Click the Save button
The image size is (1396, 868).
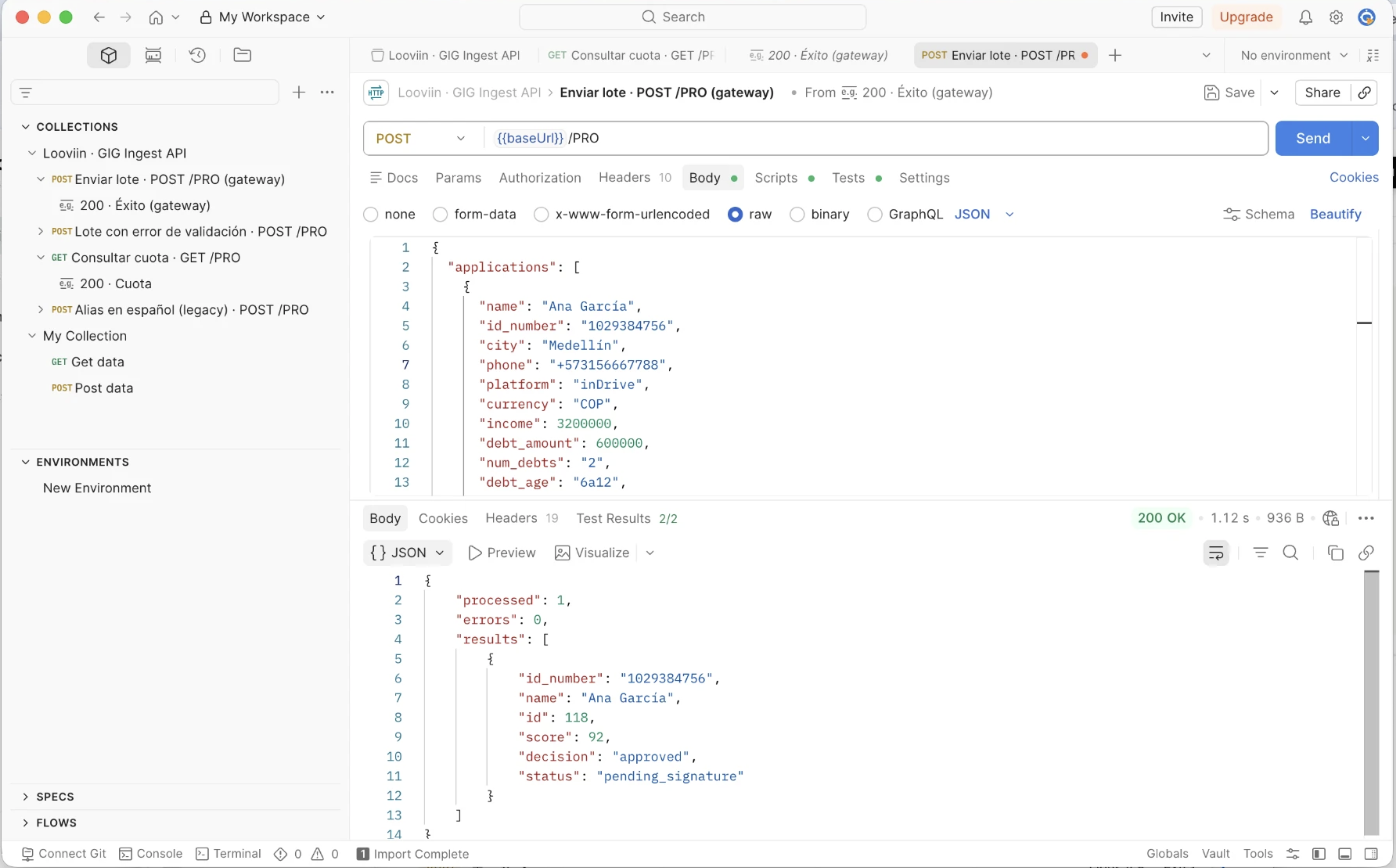pyautogui.click(x=1229, y=92)
